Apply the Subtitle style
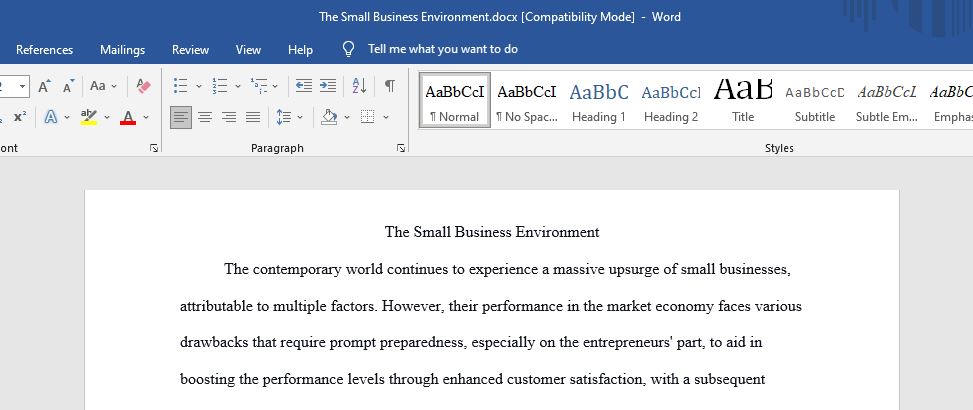Viewport: 973px width, 410px height. tap(815, 100)
